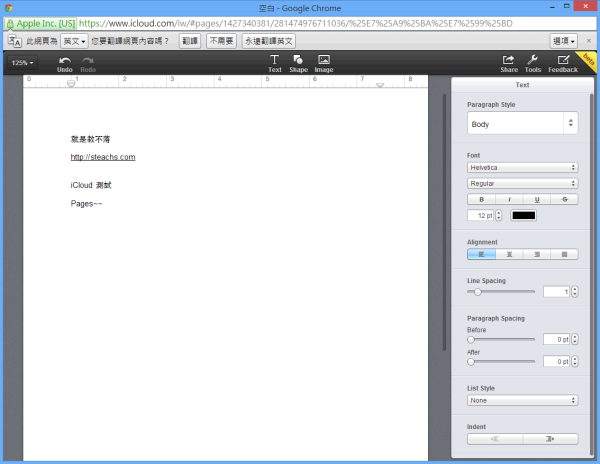Click the Before spacing 0 pt field
Viewport: 600px width, 464px height.
click(556, 339)
